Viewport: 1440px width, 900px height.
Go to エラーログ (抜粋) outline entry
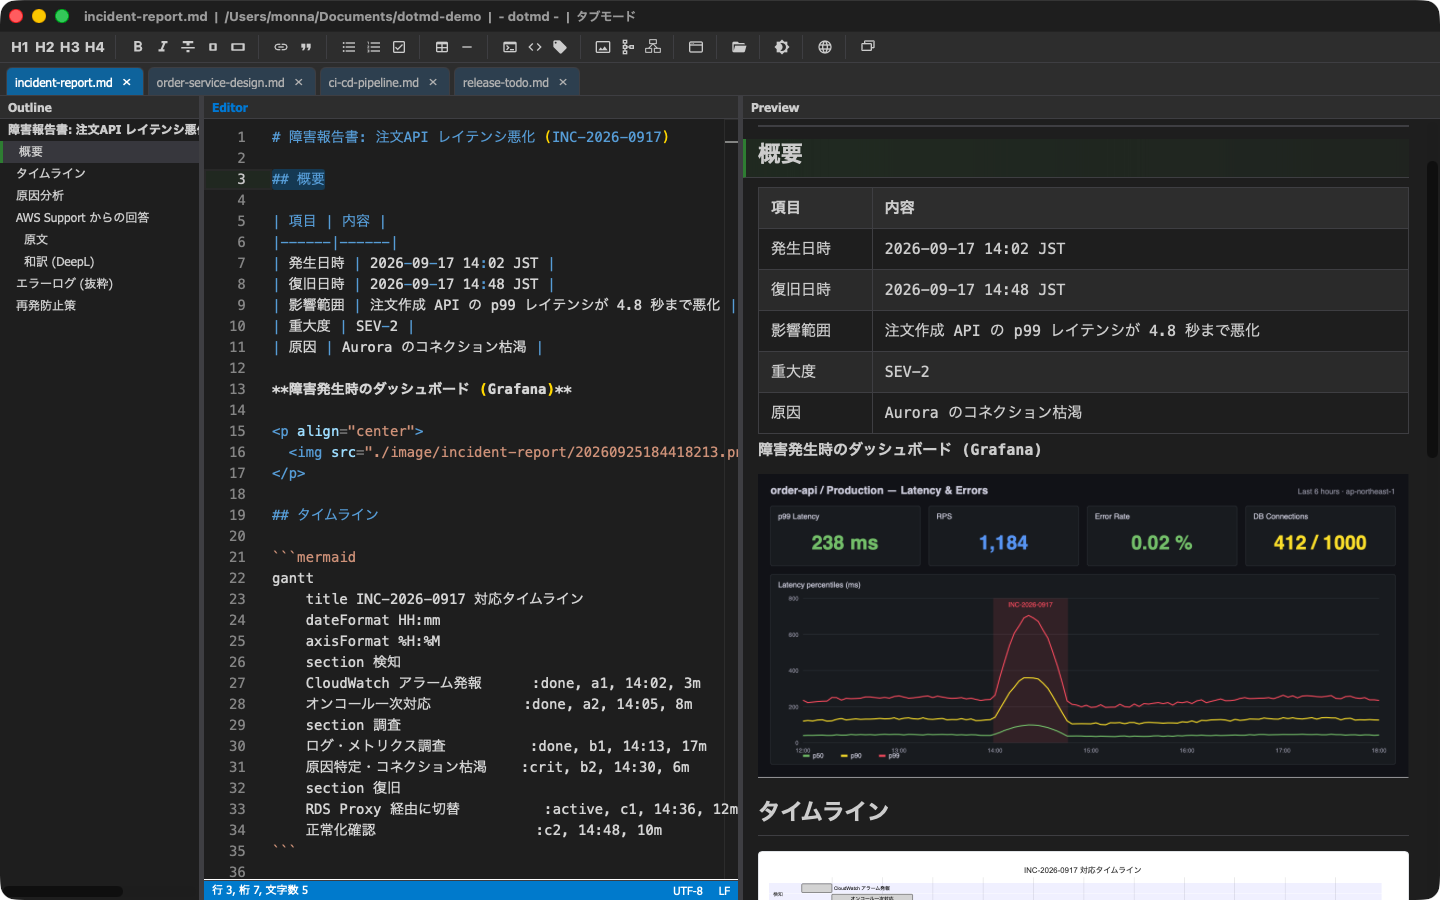click(100, 284)
